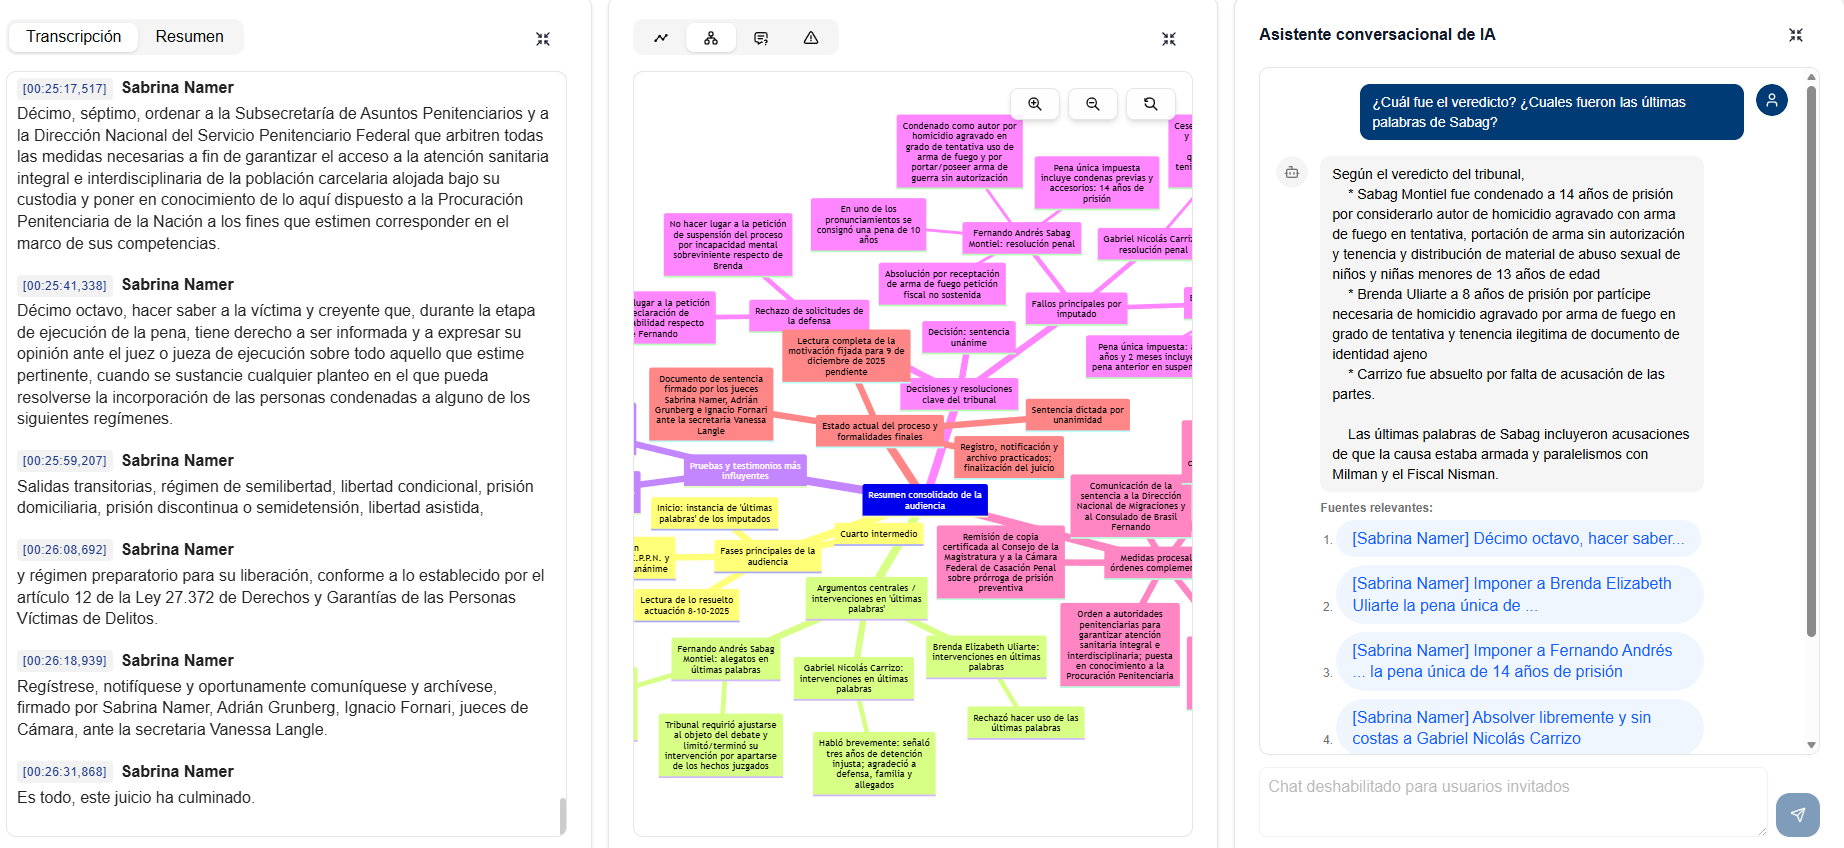Image resolution: width=1844 pixels, height=848 pixels.
Task: Open source link 'Imponer a Brenda Elizabeth Uliarte'
Action: [1520, 594]
